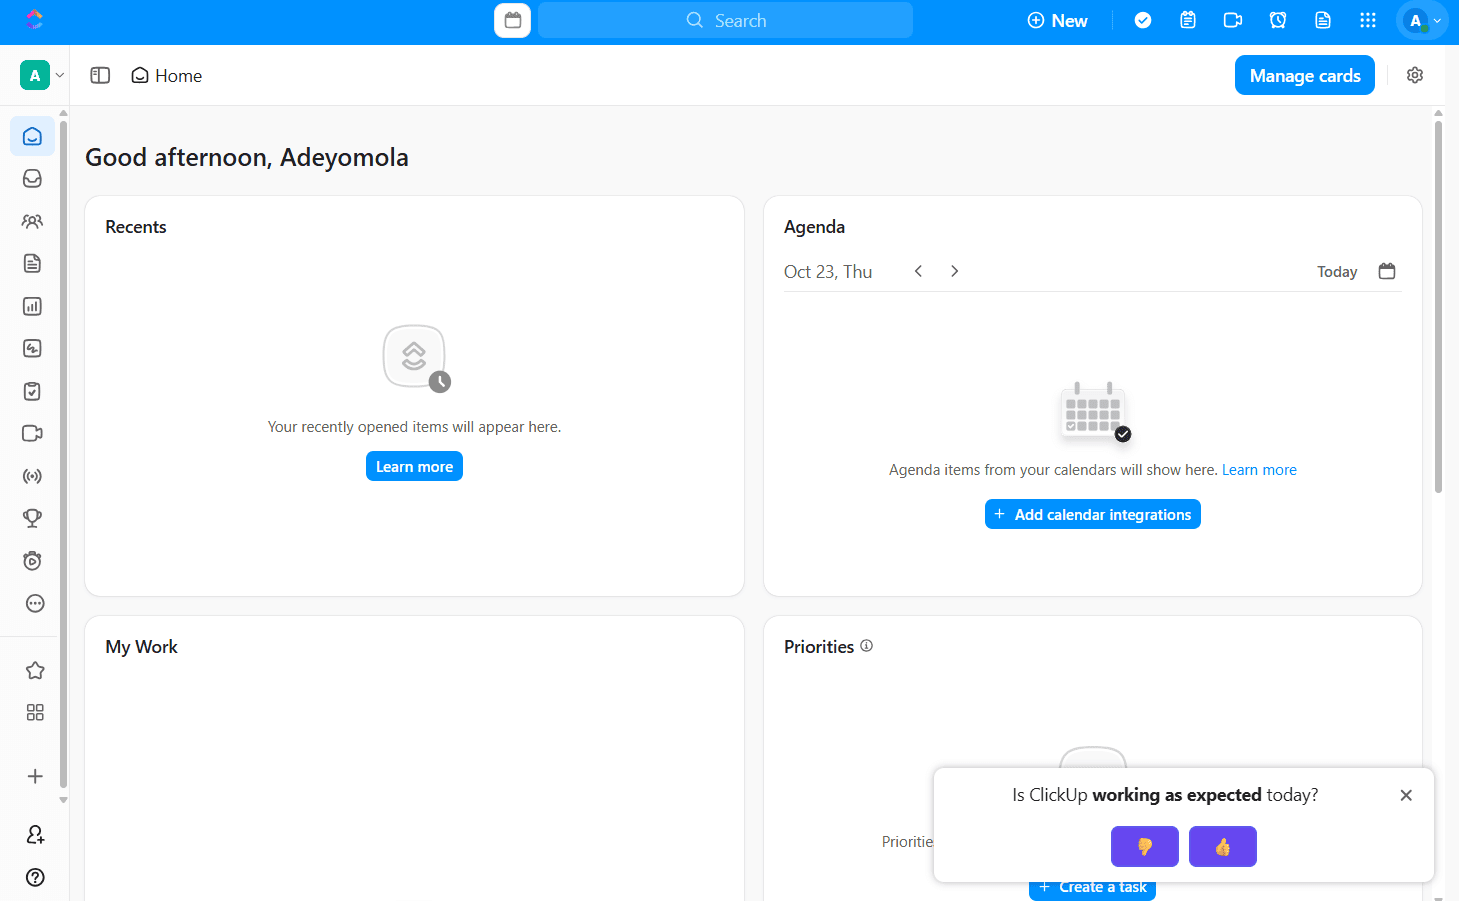Open the Clips video icon in sidebar

(x=32, y=433)
